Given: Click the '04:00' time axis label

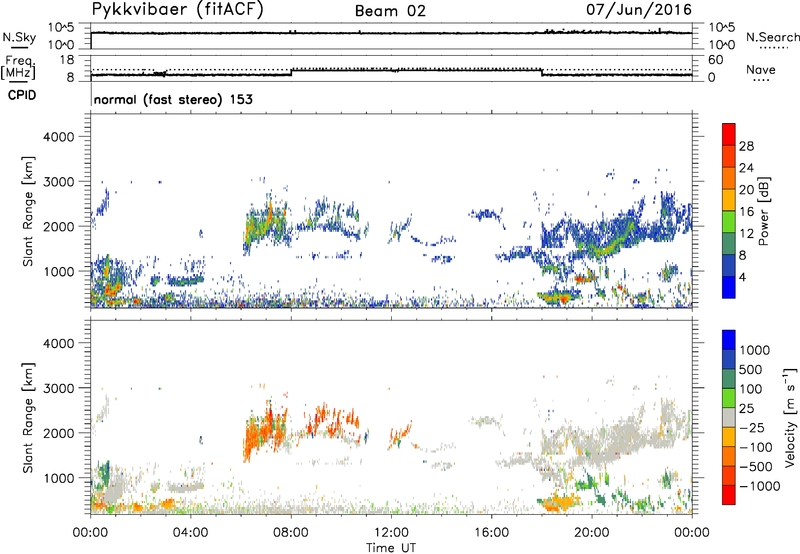Looking at the screenshot, I should [x=191, y=533].
